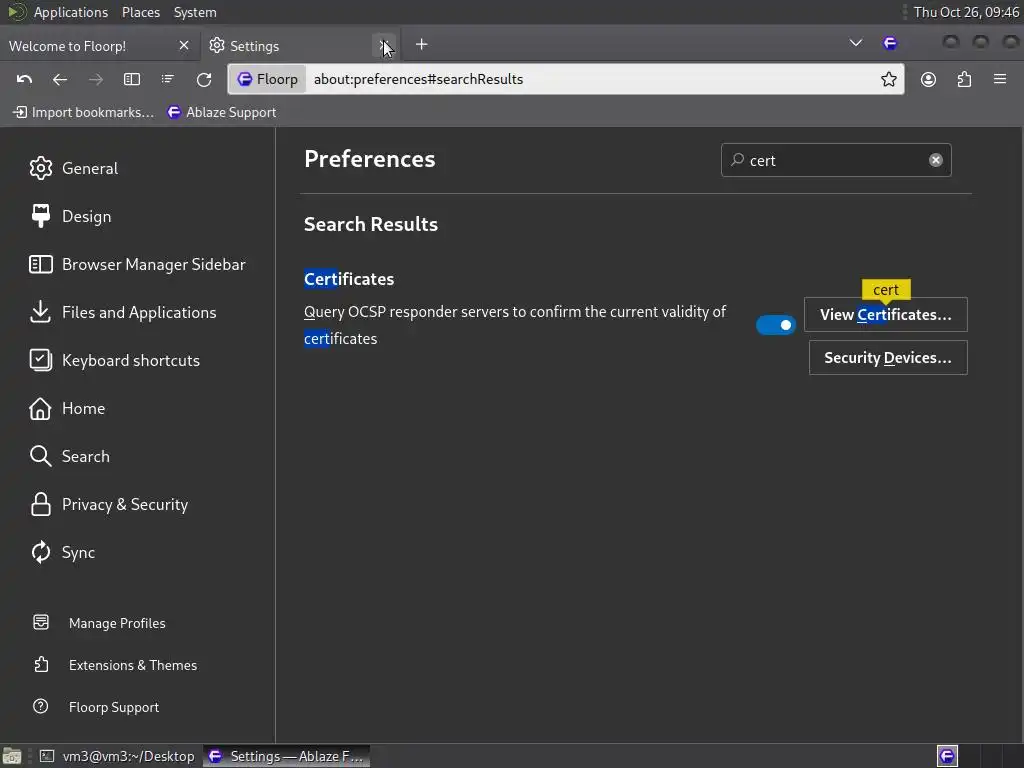Expand the list all tabs chevron
Viewport: 1024px width, 768px height.
855,43
